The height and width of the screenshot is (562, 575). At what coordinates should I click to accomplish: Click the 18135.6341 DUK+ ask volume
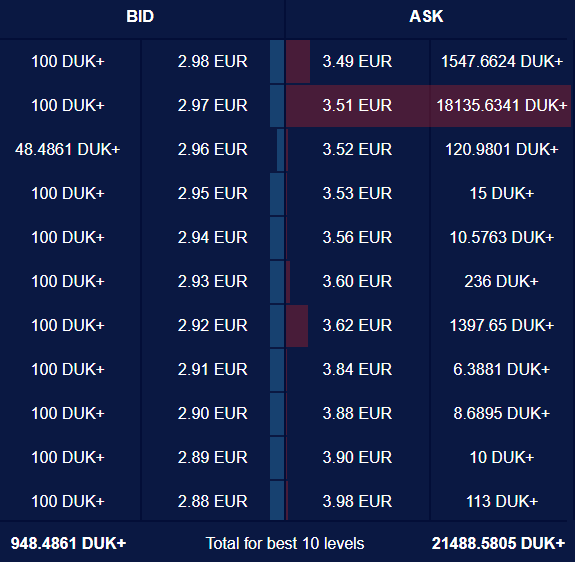tap(501, 106)
